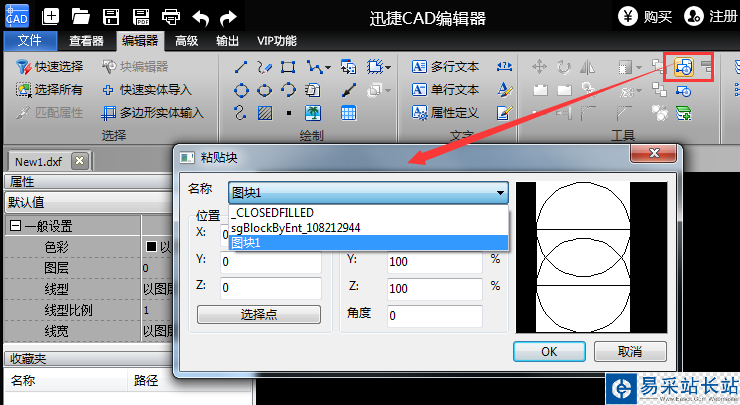Click the Y position input field
This screenshot has height=405, width=740.
point(271,262)
